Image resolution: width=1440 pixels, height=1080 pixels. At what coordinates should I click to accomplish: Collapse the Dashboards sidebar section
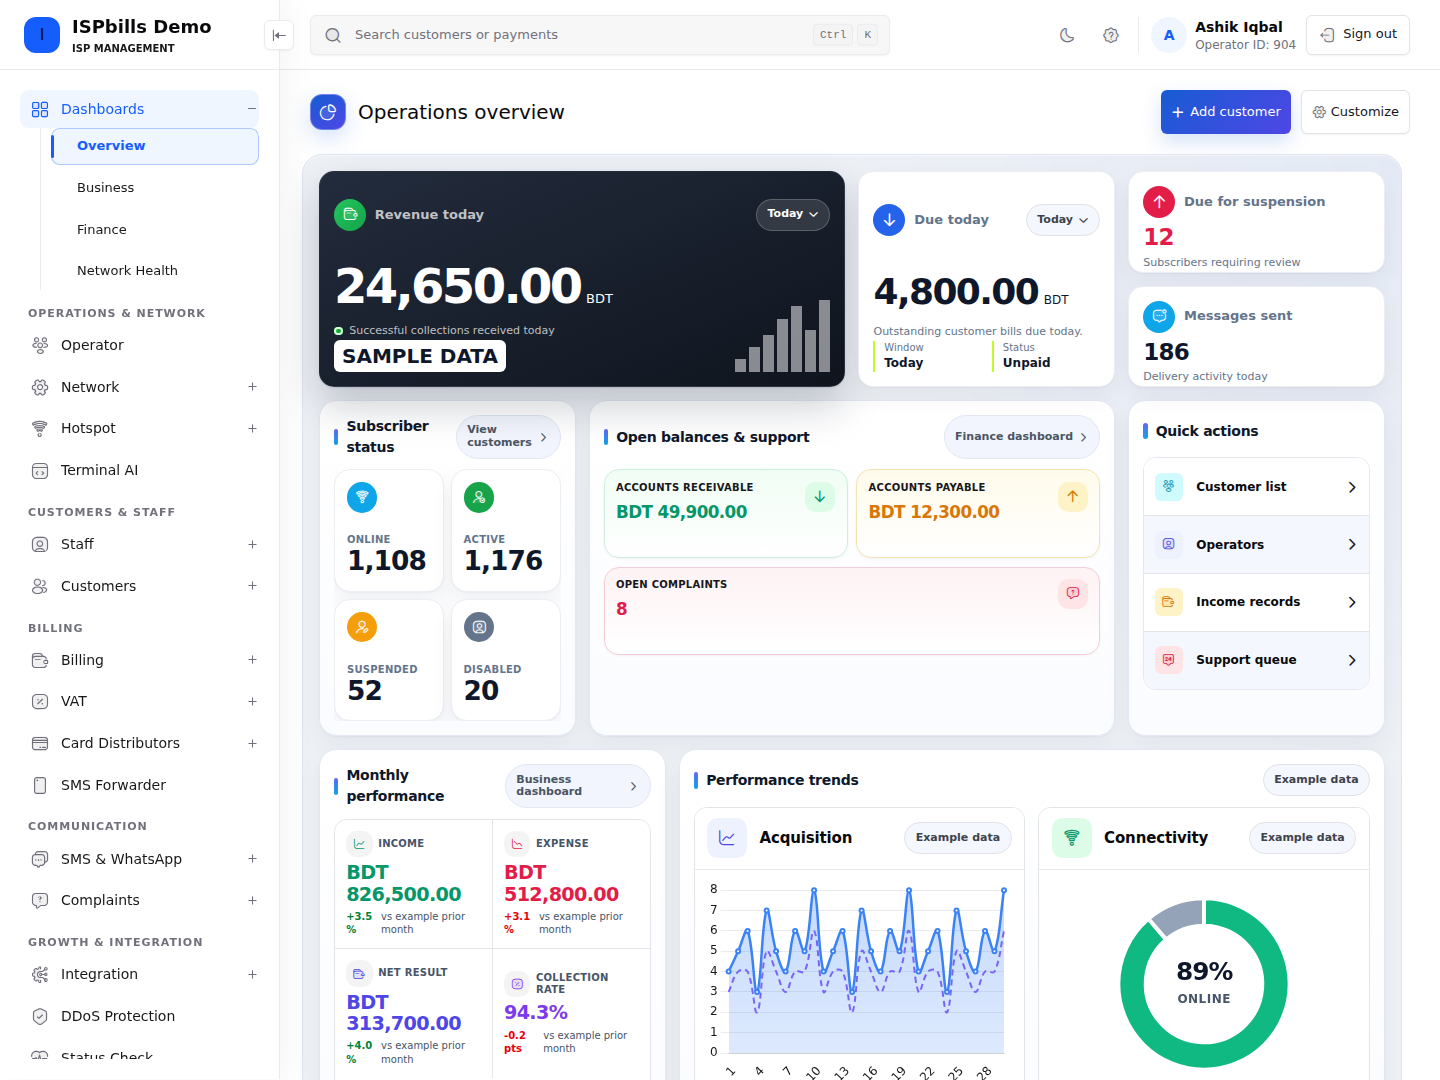(x=252, y=109)
